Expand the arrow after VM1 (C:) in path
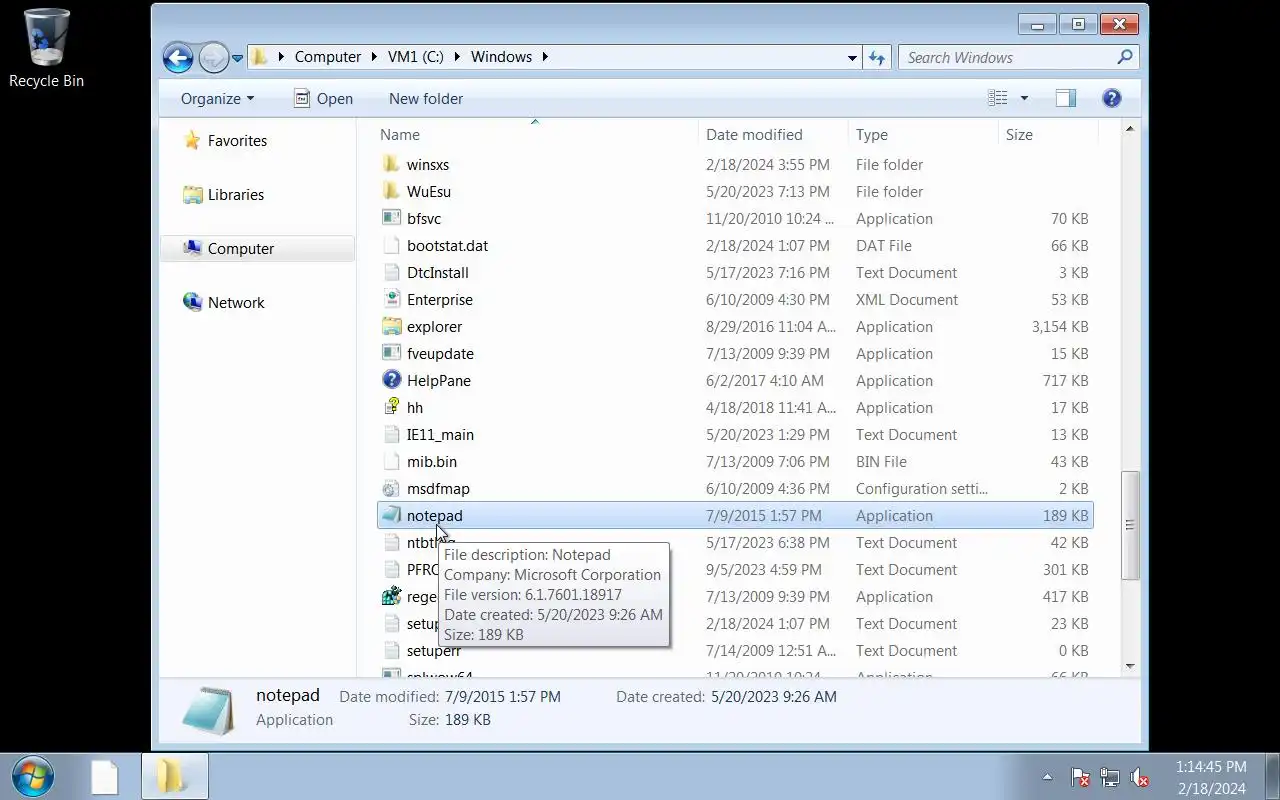 (x=457, y=57)
